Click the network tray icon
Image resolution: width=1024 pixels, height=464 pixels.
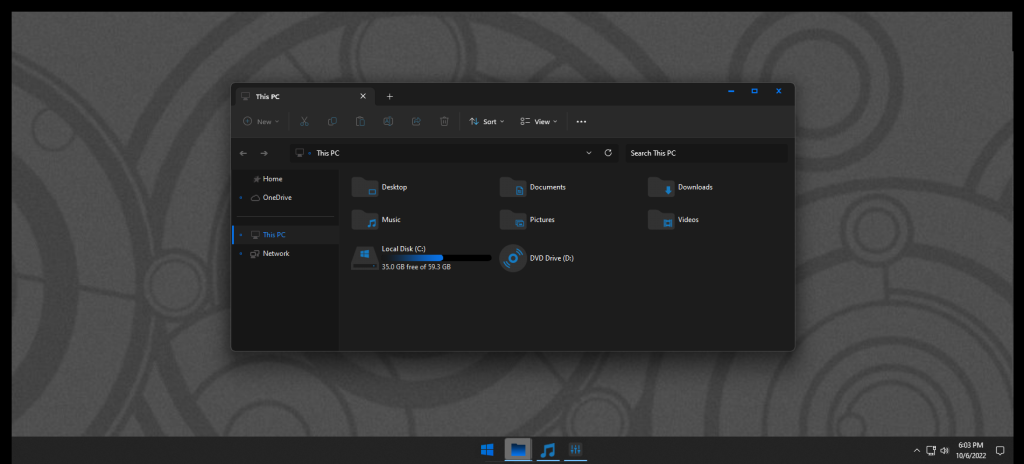coord(931,450)
